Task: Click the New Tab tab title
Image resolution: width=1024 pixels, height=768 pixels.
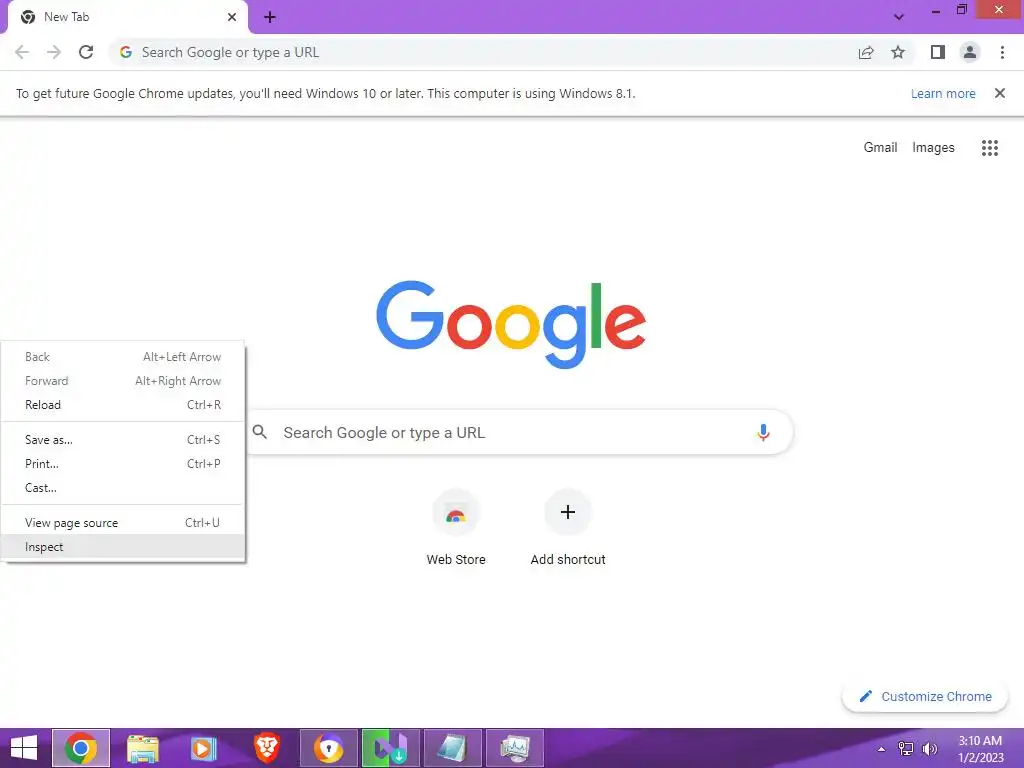Action: click(66, 17)
